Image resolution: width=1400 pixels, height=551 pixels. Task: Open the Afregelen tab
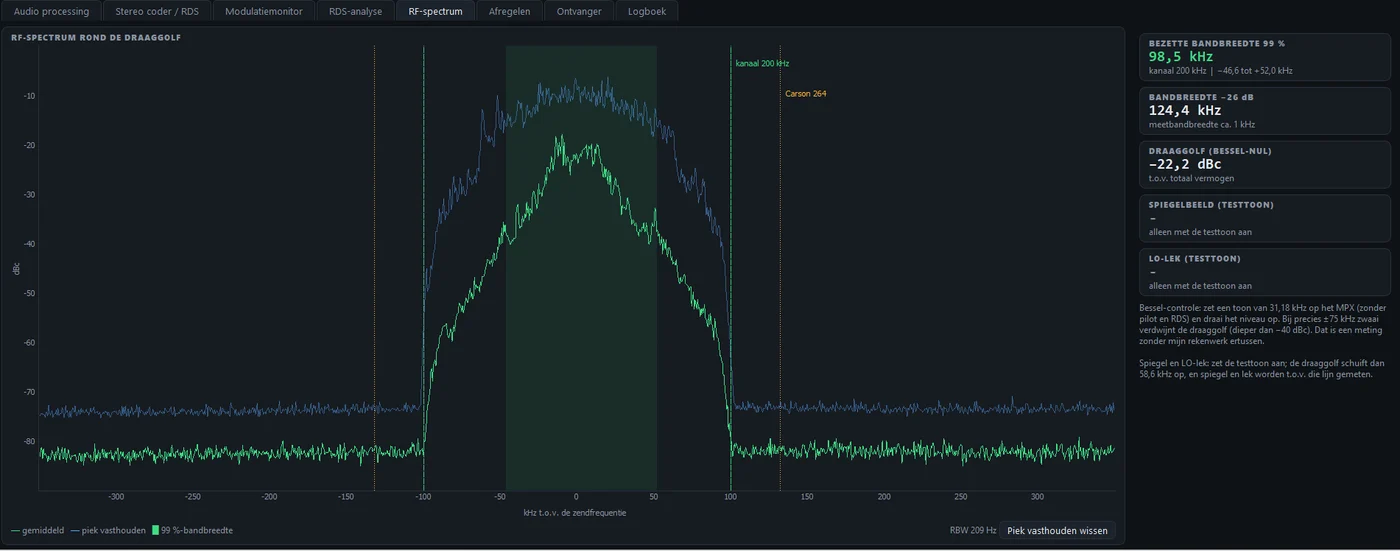510,11
